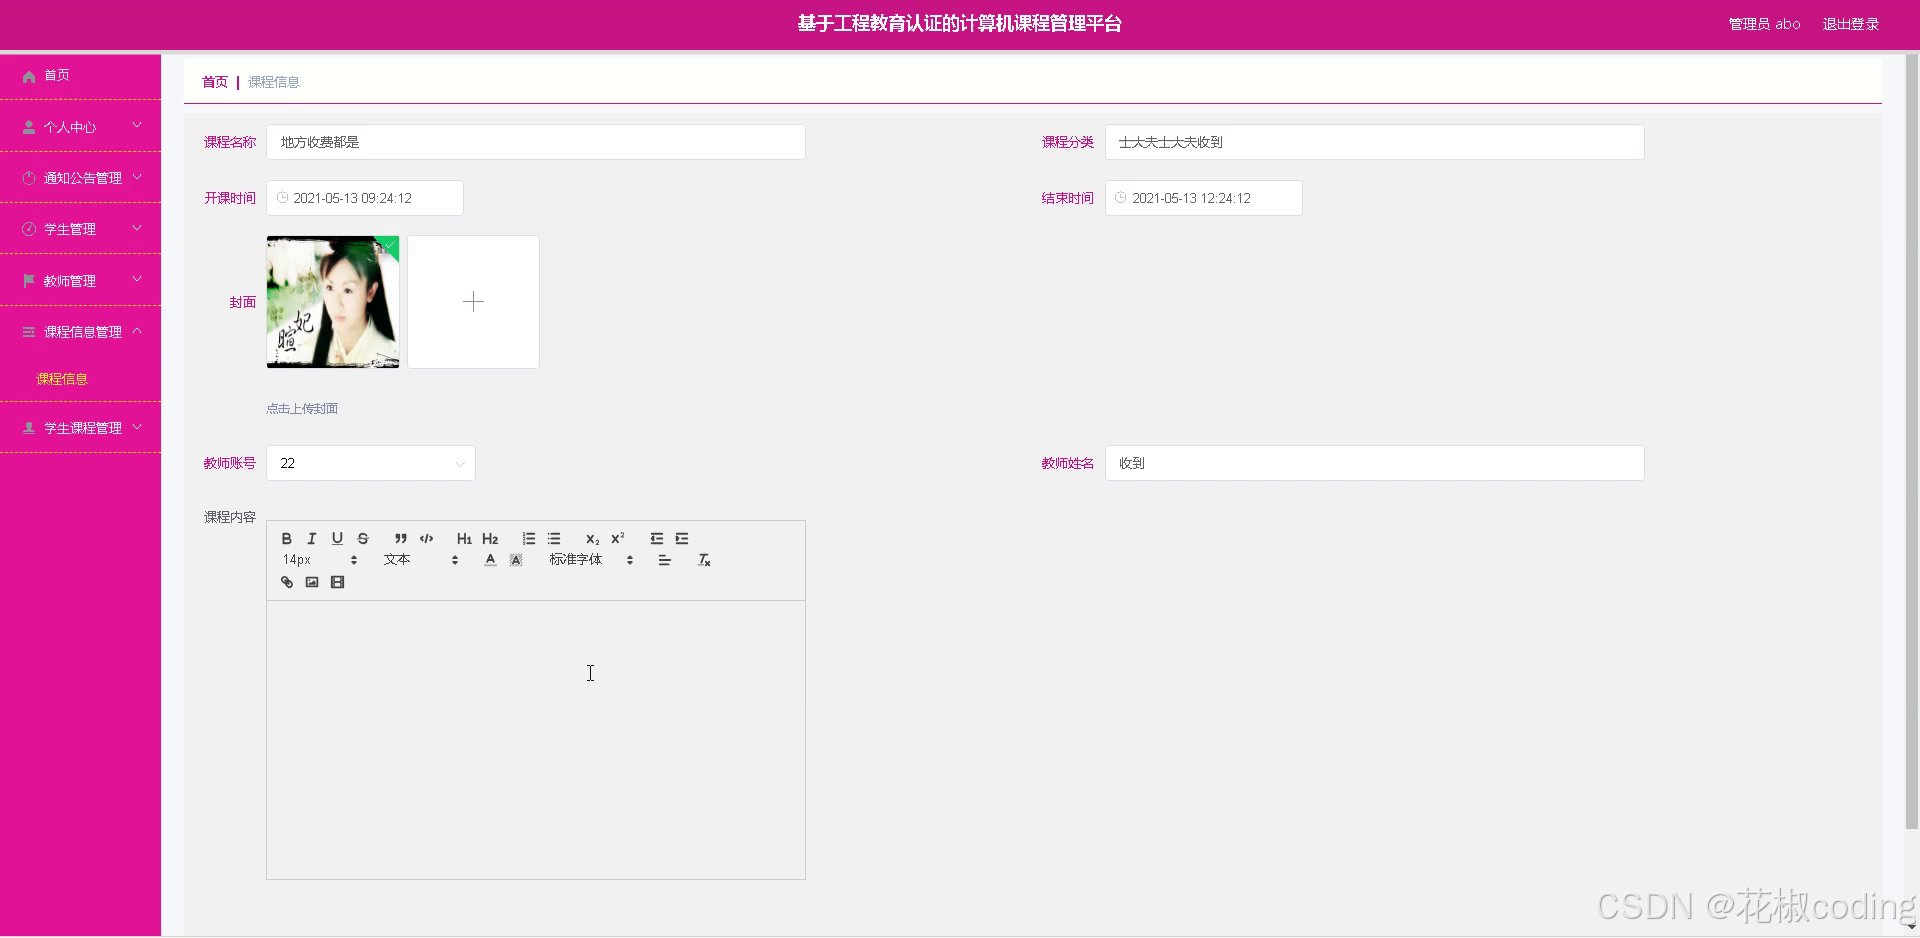
Task: Click inside the course content text area
Action: [x=536, y=740]
